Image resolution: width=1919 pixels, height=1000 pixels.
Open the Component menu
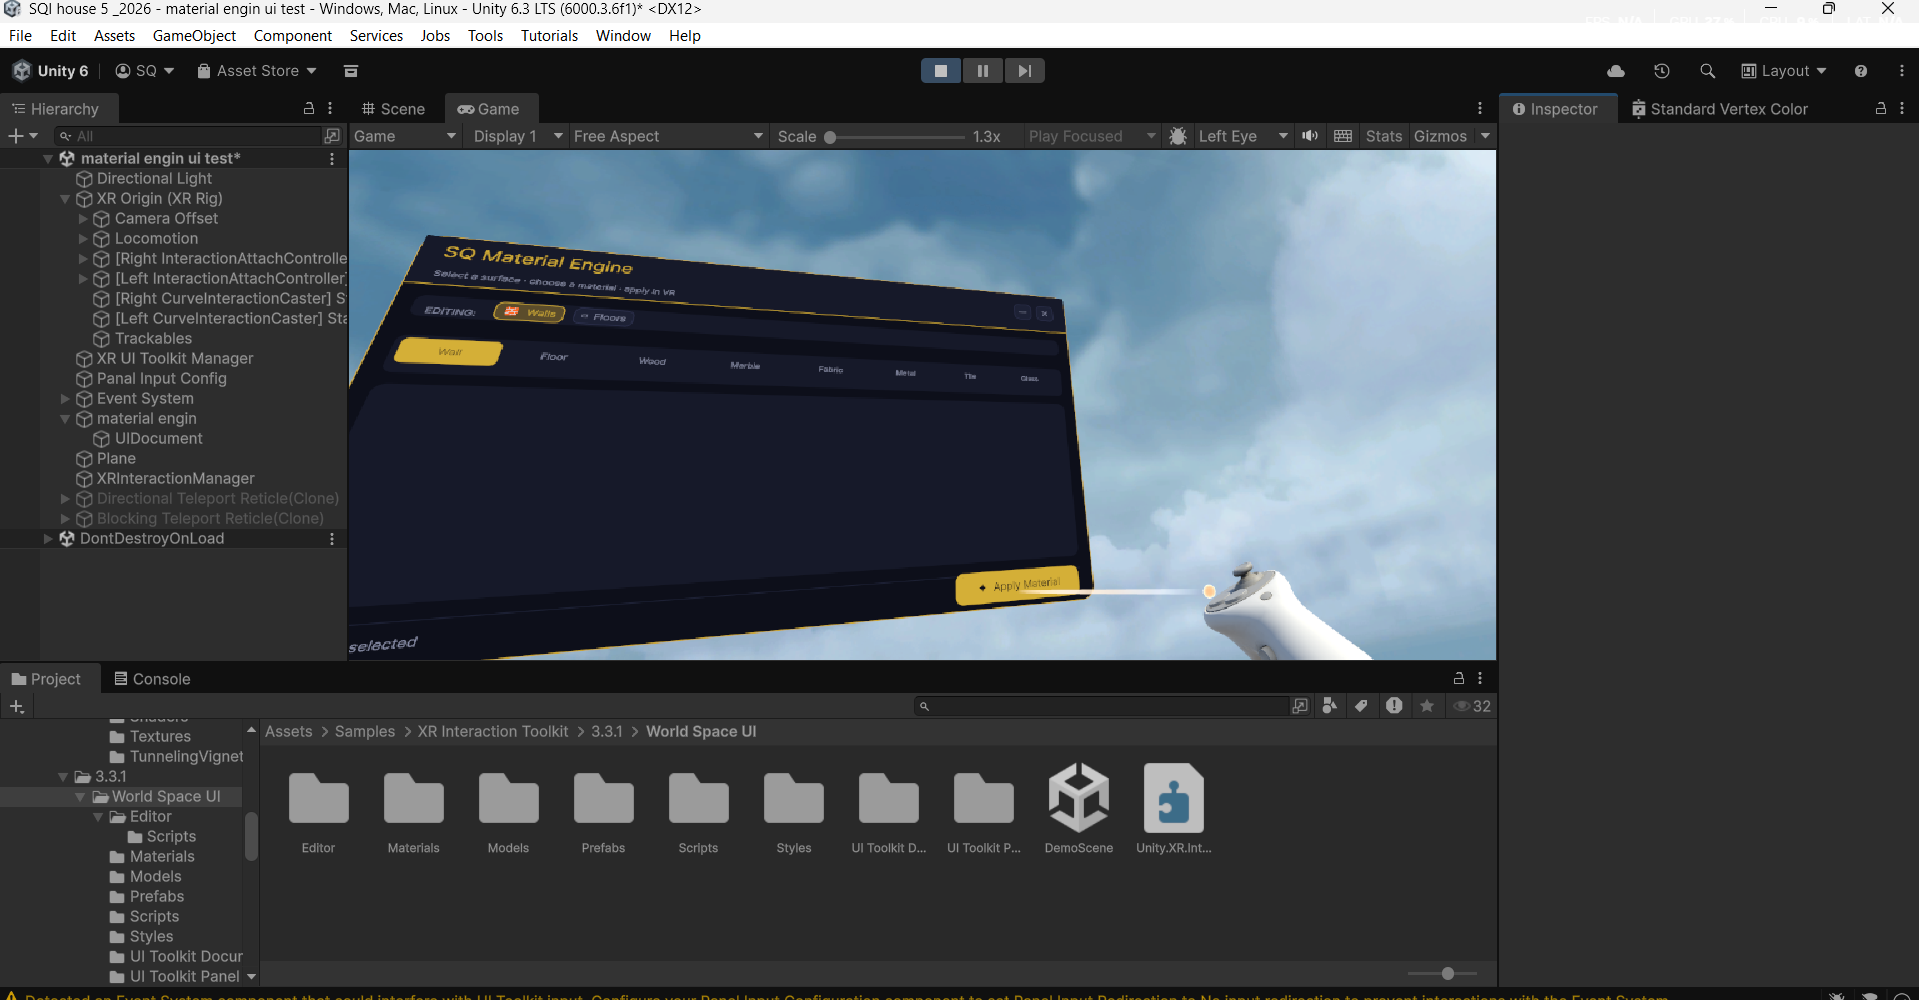pos(292,36)
